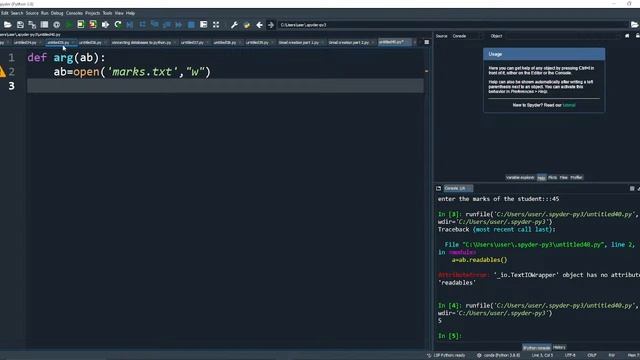Open Preferences with the wrench icon

click(234, 25)
